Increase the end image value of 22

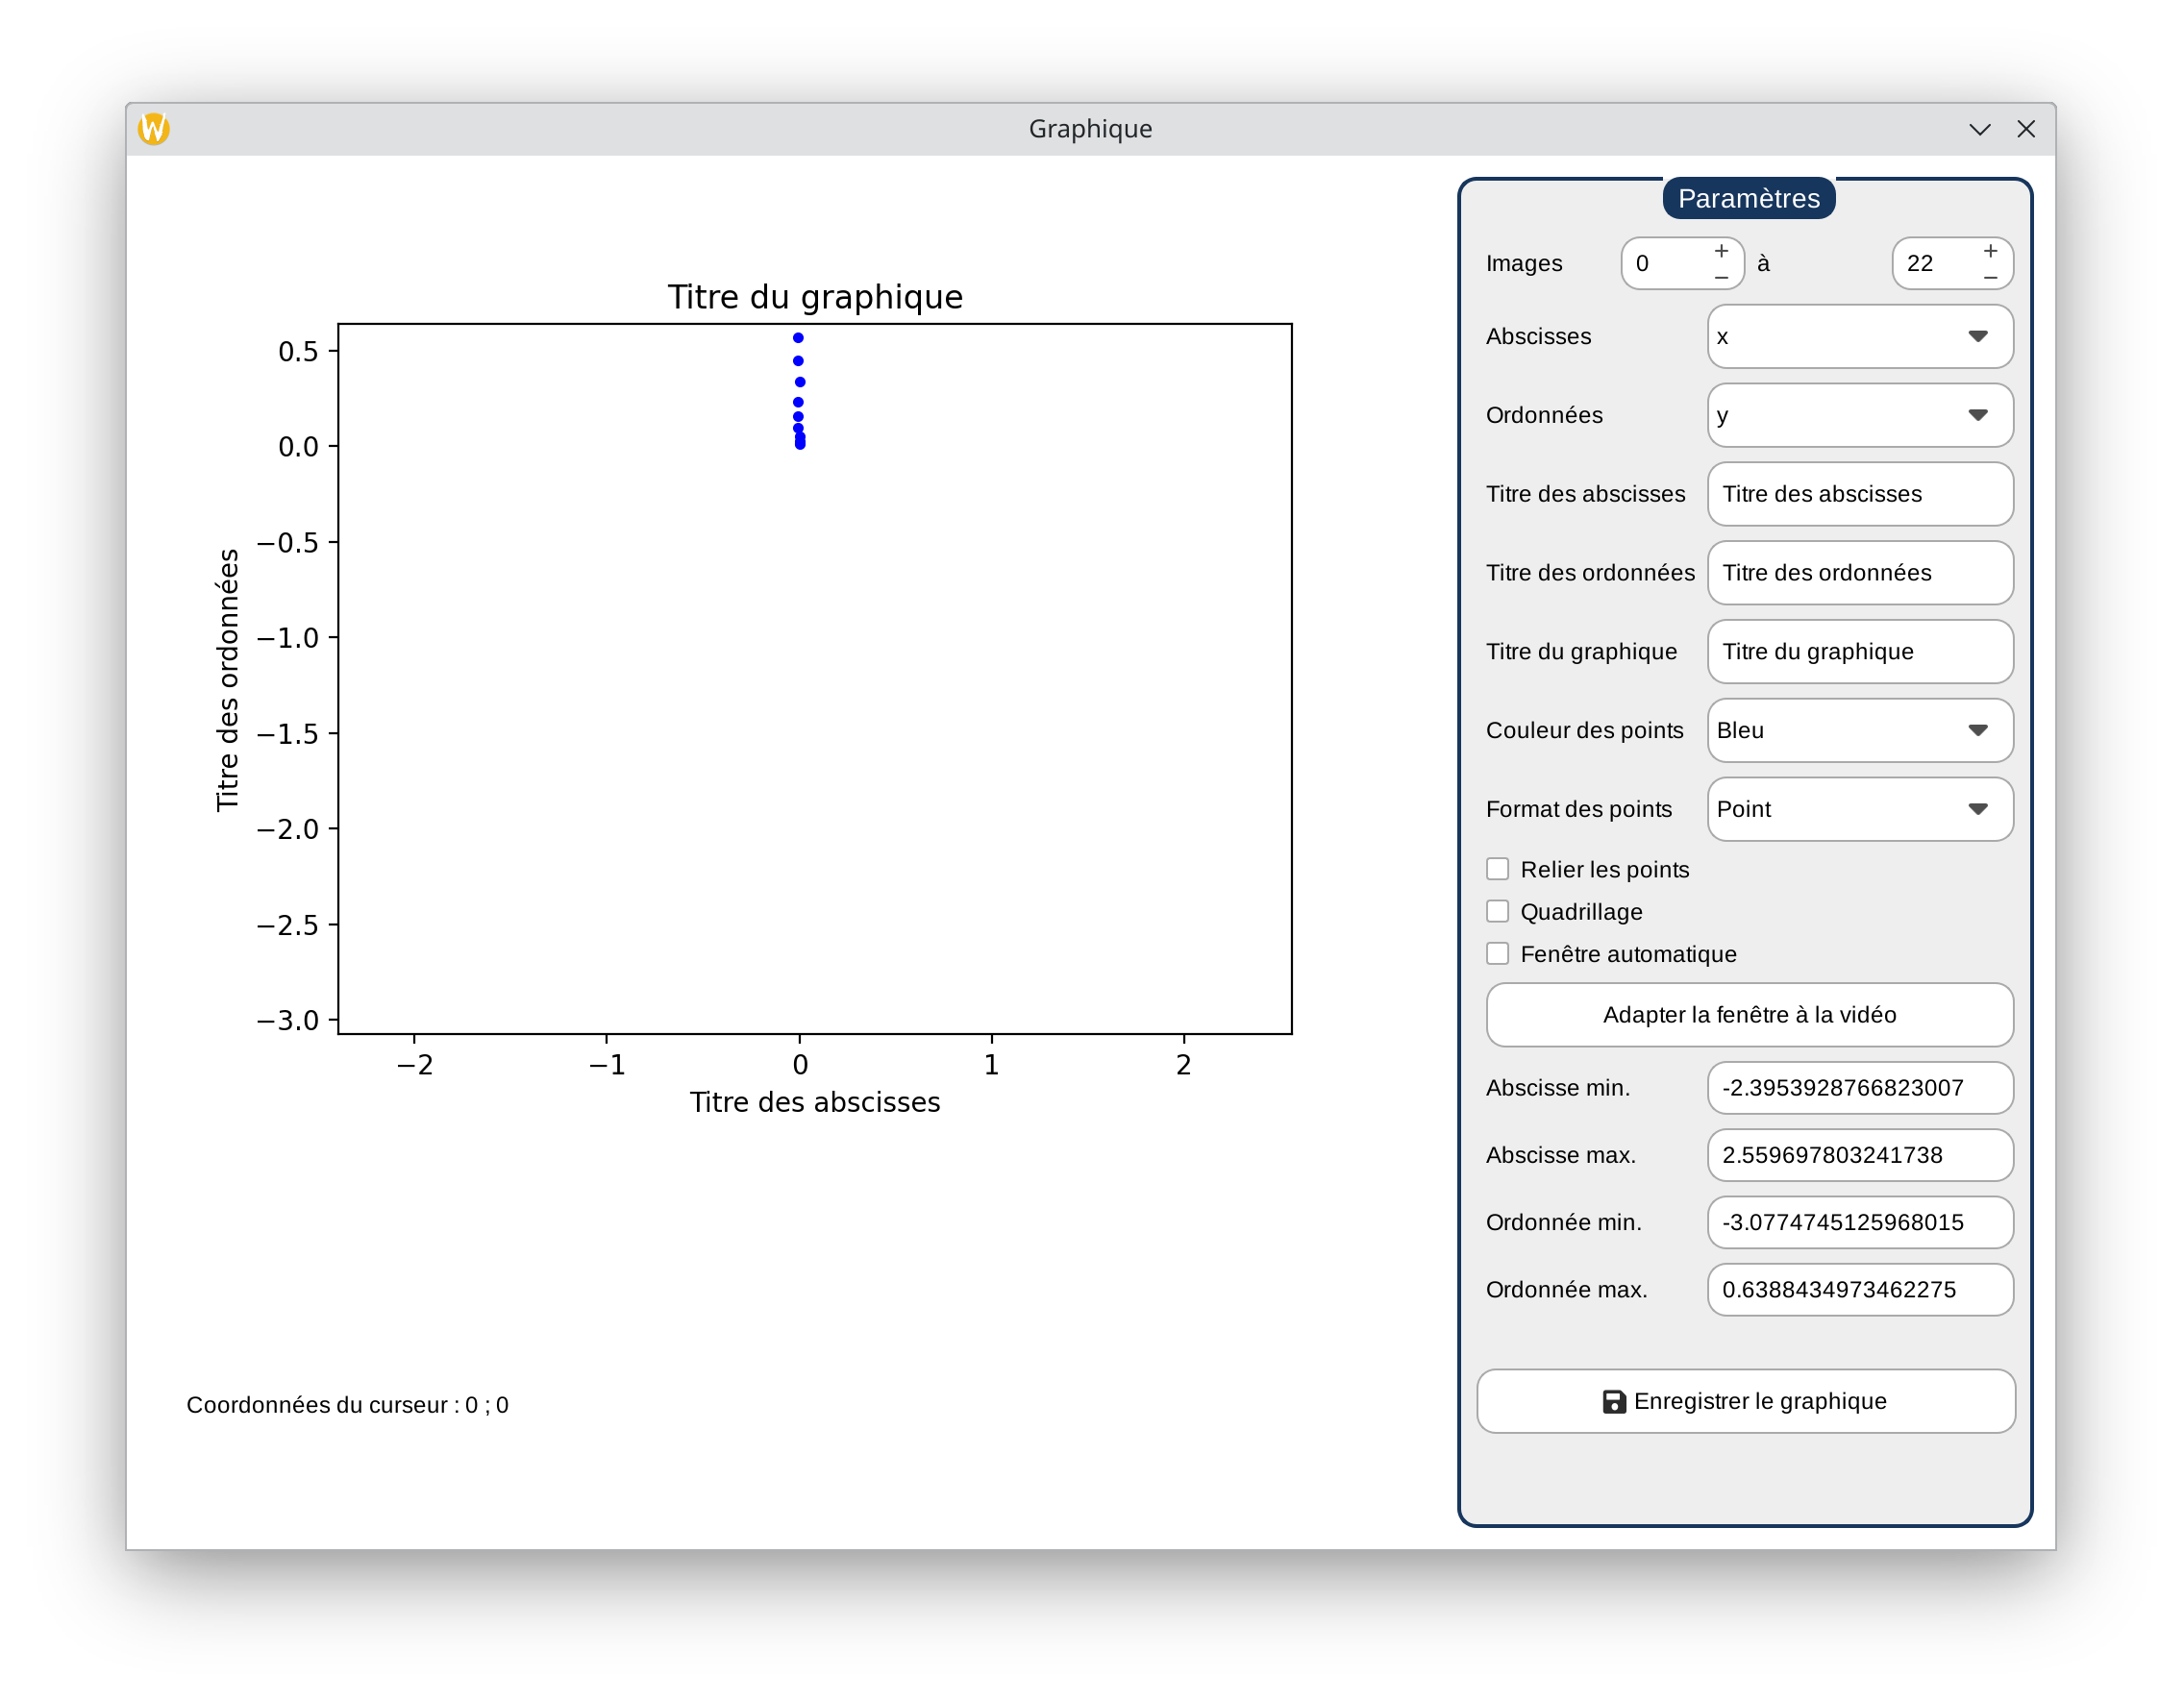[x=1990, y=251]
